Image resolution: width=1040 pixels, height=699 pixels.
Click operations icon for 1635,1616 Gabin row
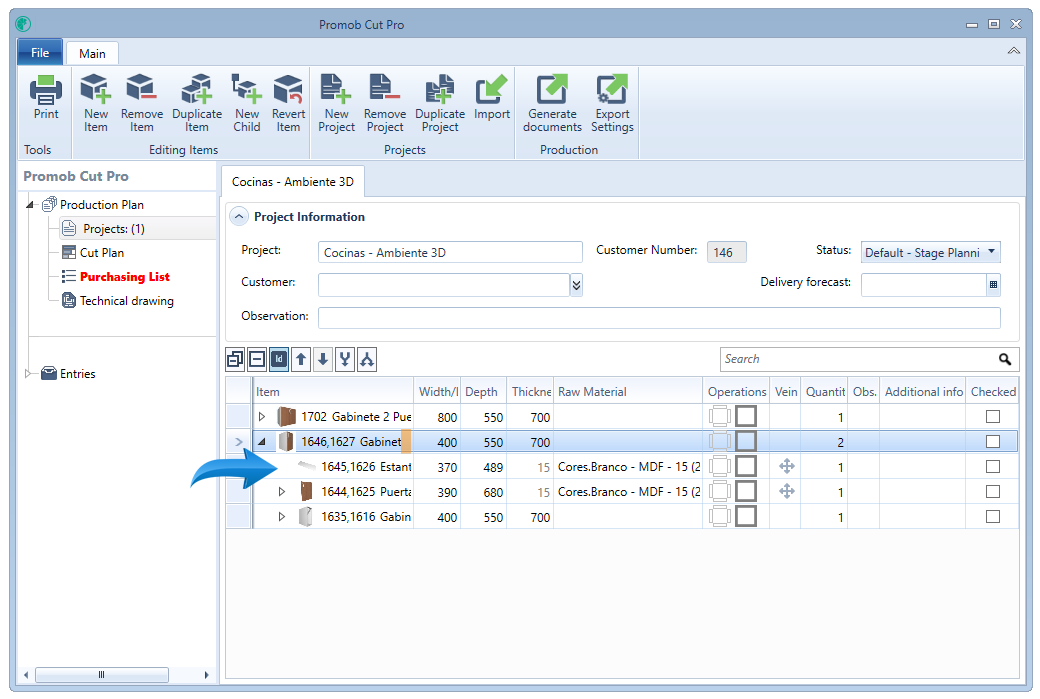pyautogui.click(x=720, y=516)
